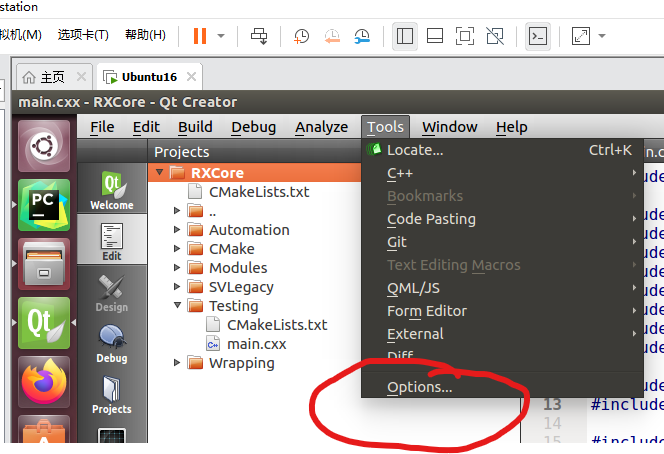Close the 主页 tab
664x454 pixels.
(81, 77)
